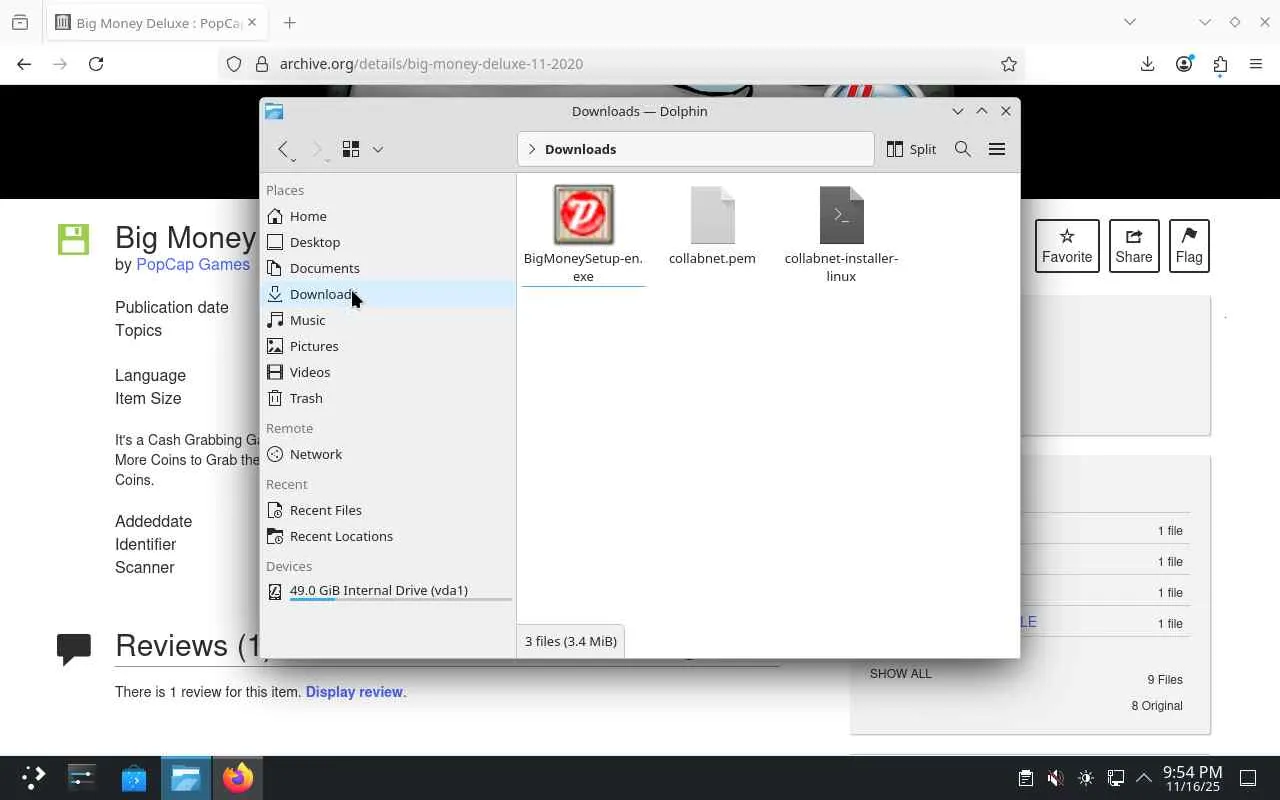Click Dolphin's forward navigation arrow
The width and height of the screenshot is (1280, 800).
pyautogui.click(x=317, y=149)
